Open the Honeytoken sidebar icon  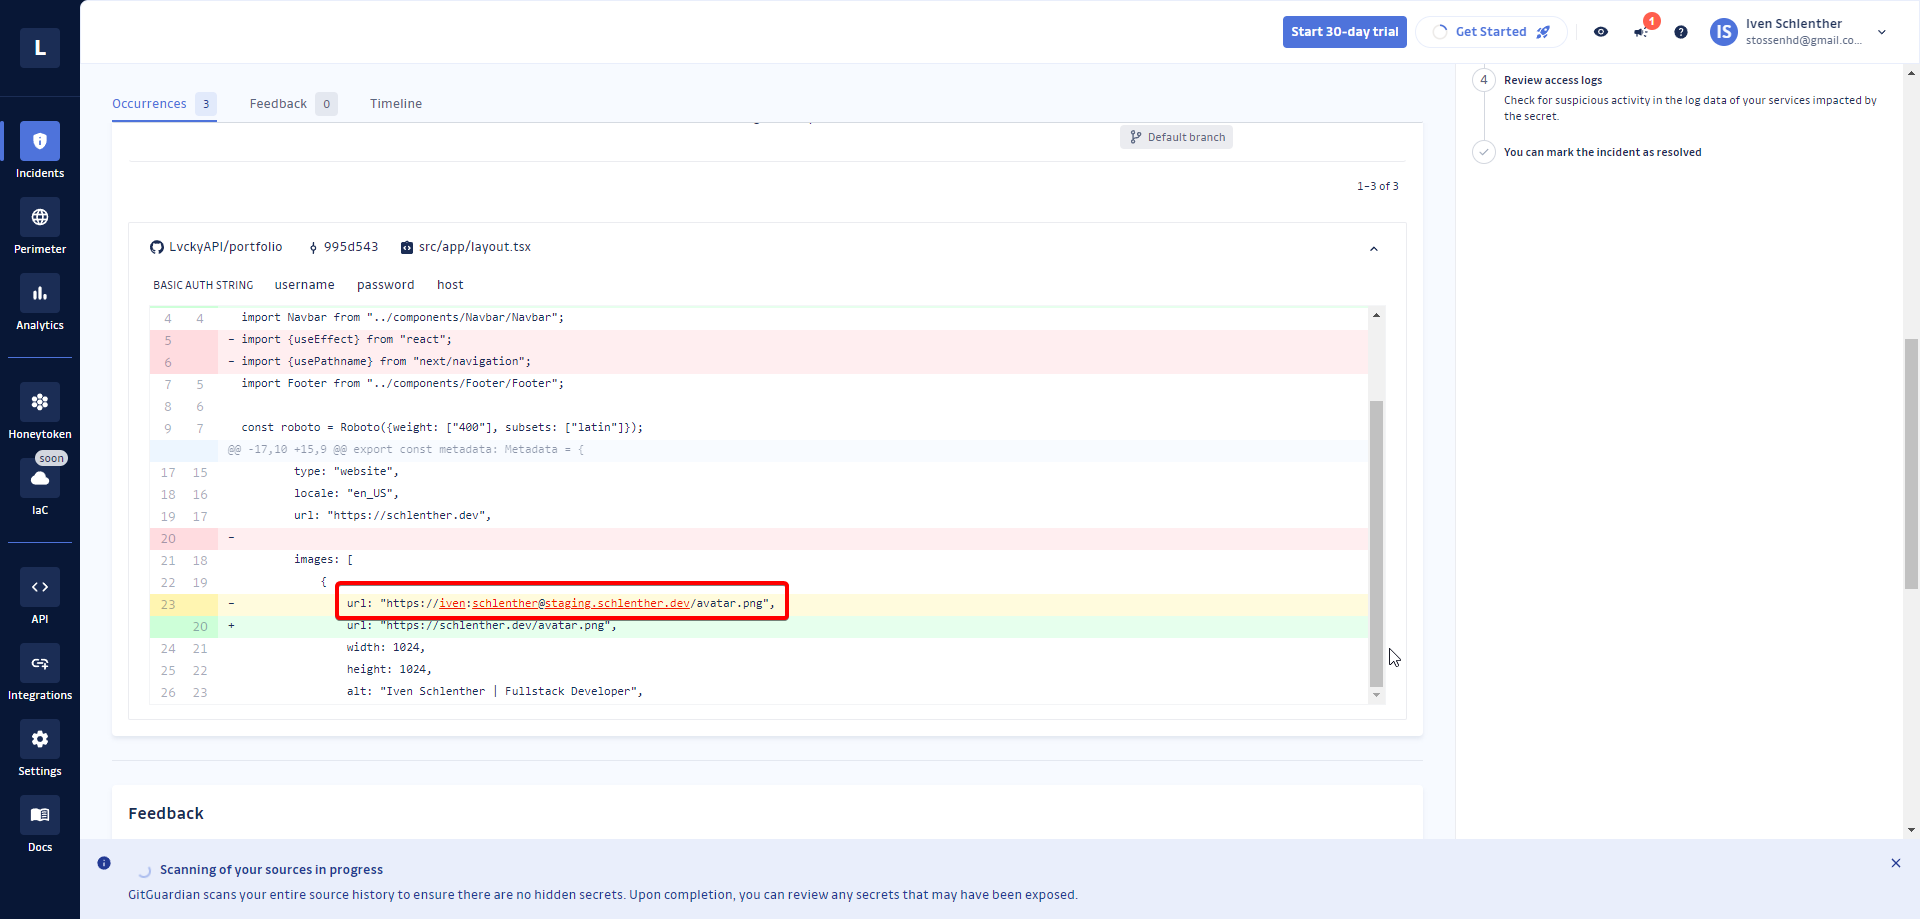pyautogui.click(x=40, y=403)
